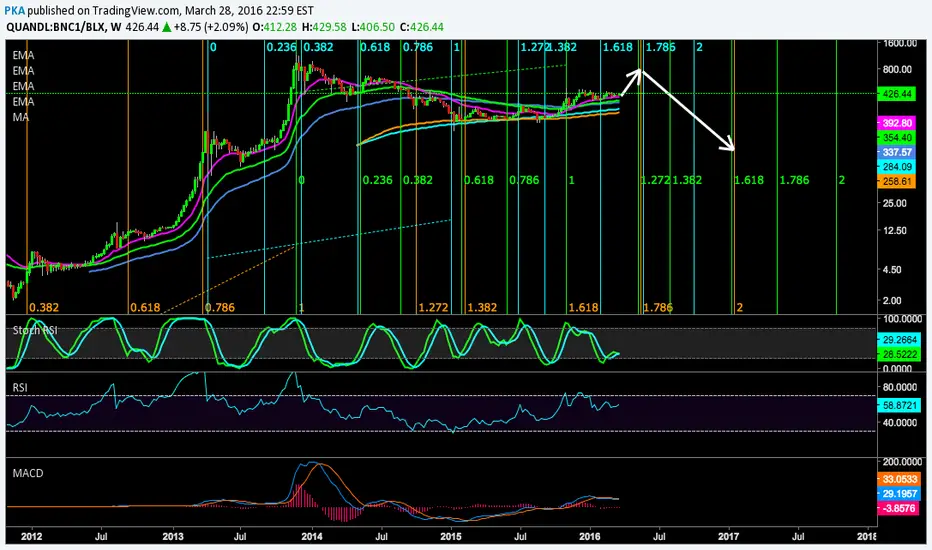
Task: Click the 40.0000 RSI scale label
Action: coord(902,423)
